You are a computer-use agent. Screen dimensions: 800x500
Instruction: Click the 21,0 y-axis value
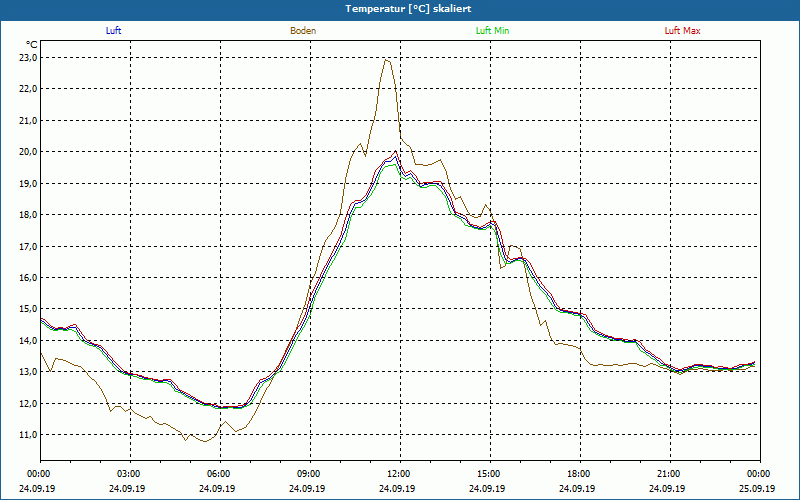click(29, 120)
